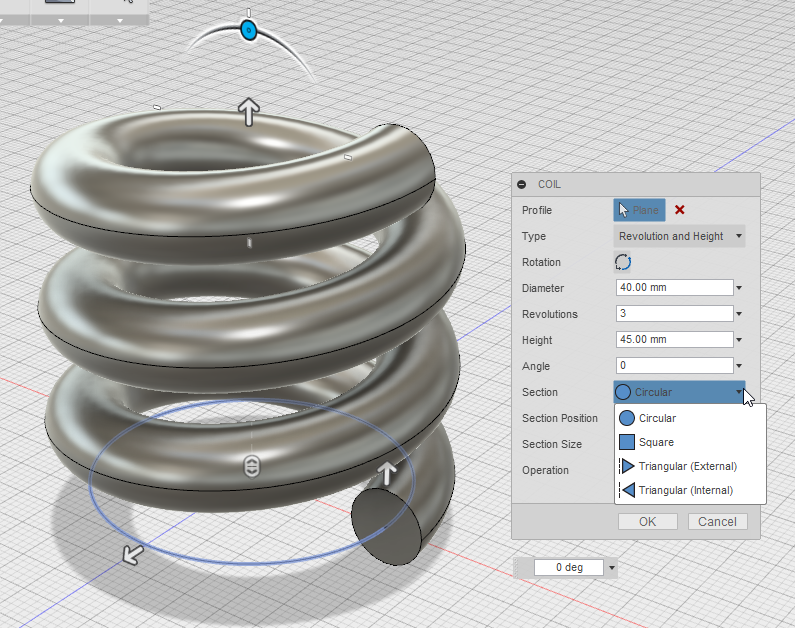This screenshot has width=795, height=628.
Task: Edit the Revolutions field value 3
Action: [x=674, y=313]
